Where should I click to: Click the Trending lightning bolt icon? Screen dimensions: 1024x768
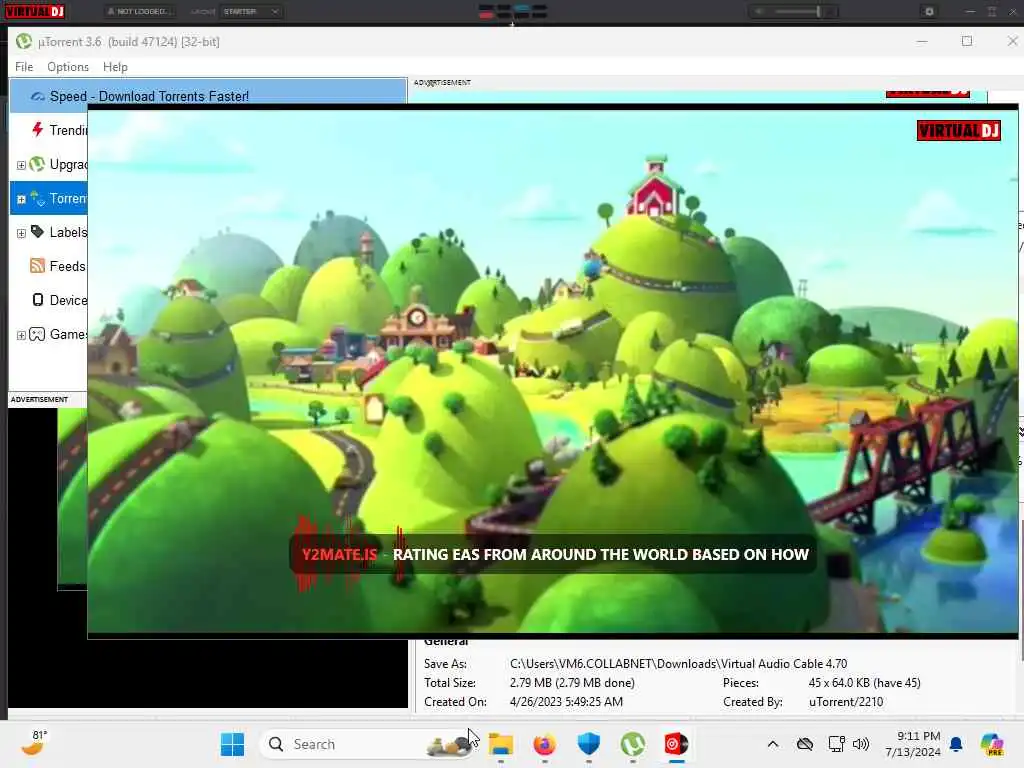[x=38, y=129]
